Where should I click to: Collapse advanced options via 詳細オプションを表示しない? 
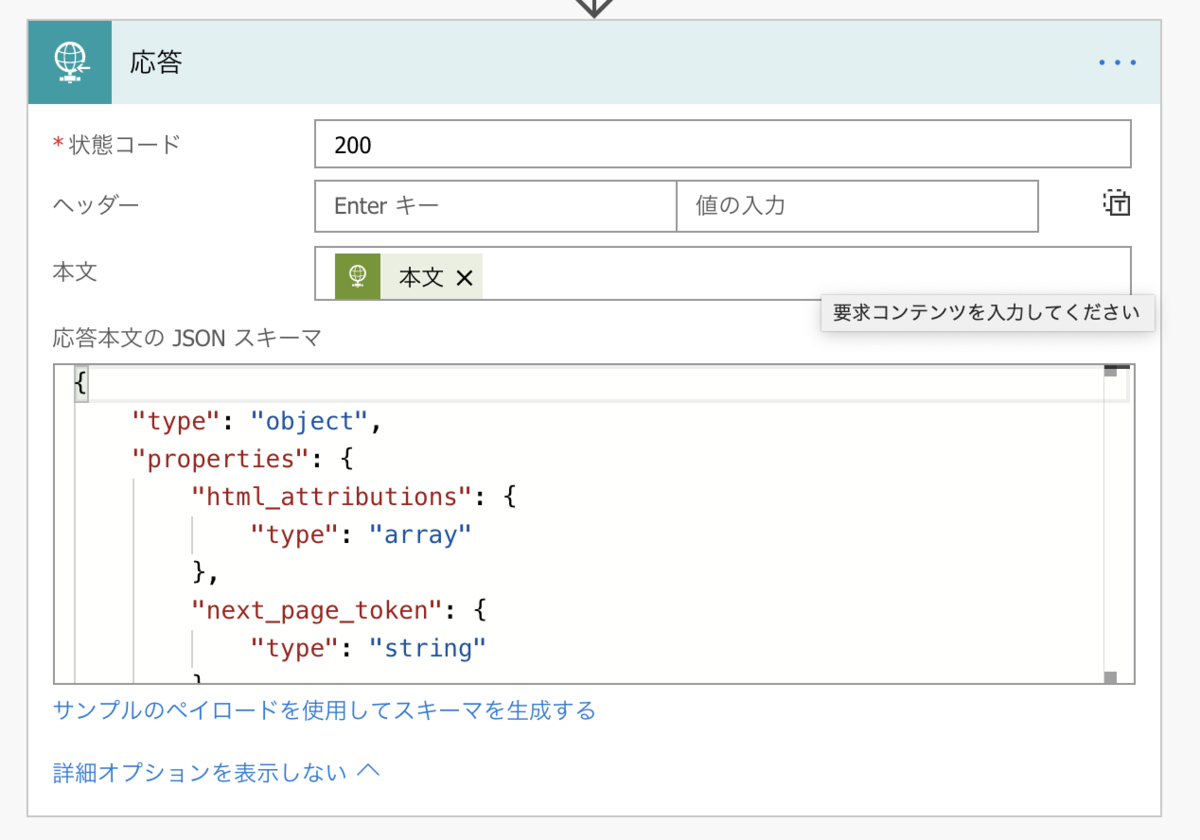point(216,771)
